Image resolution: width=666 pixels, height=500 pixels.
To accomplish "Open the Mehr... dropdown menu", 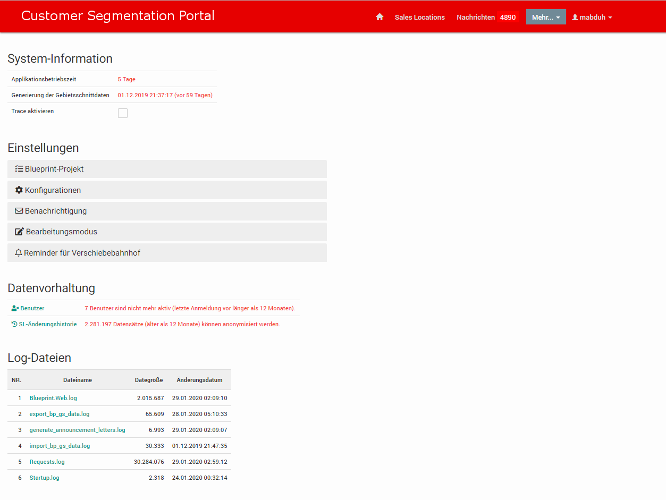I will 545,17.
